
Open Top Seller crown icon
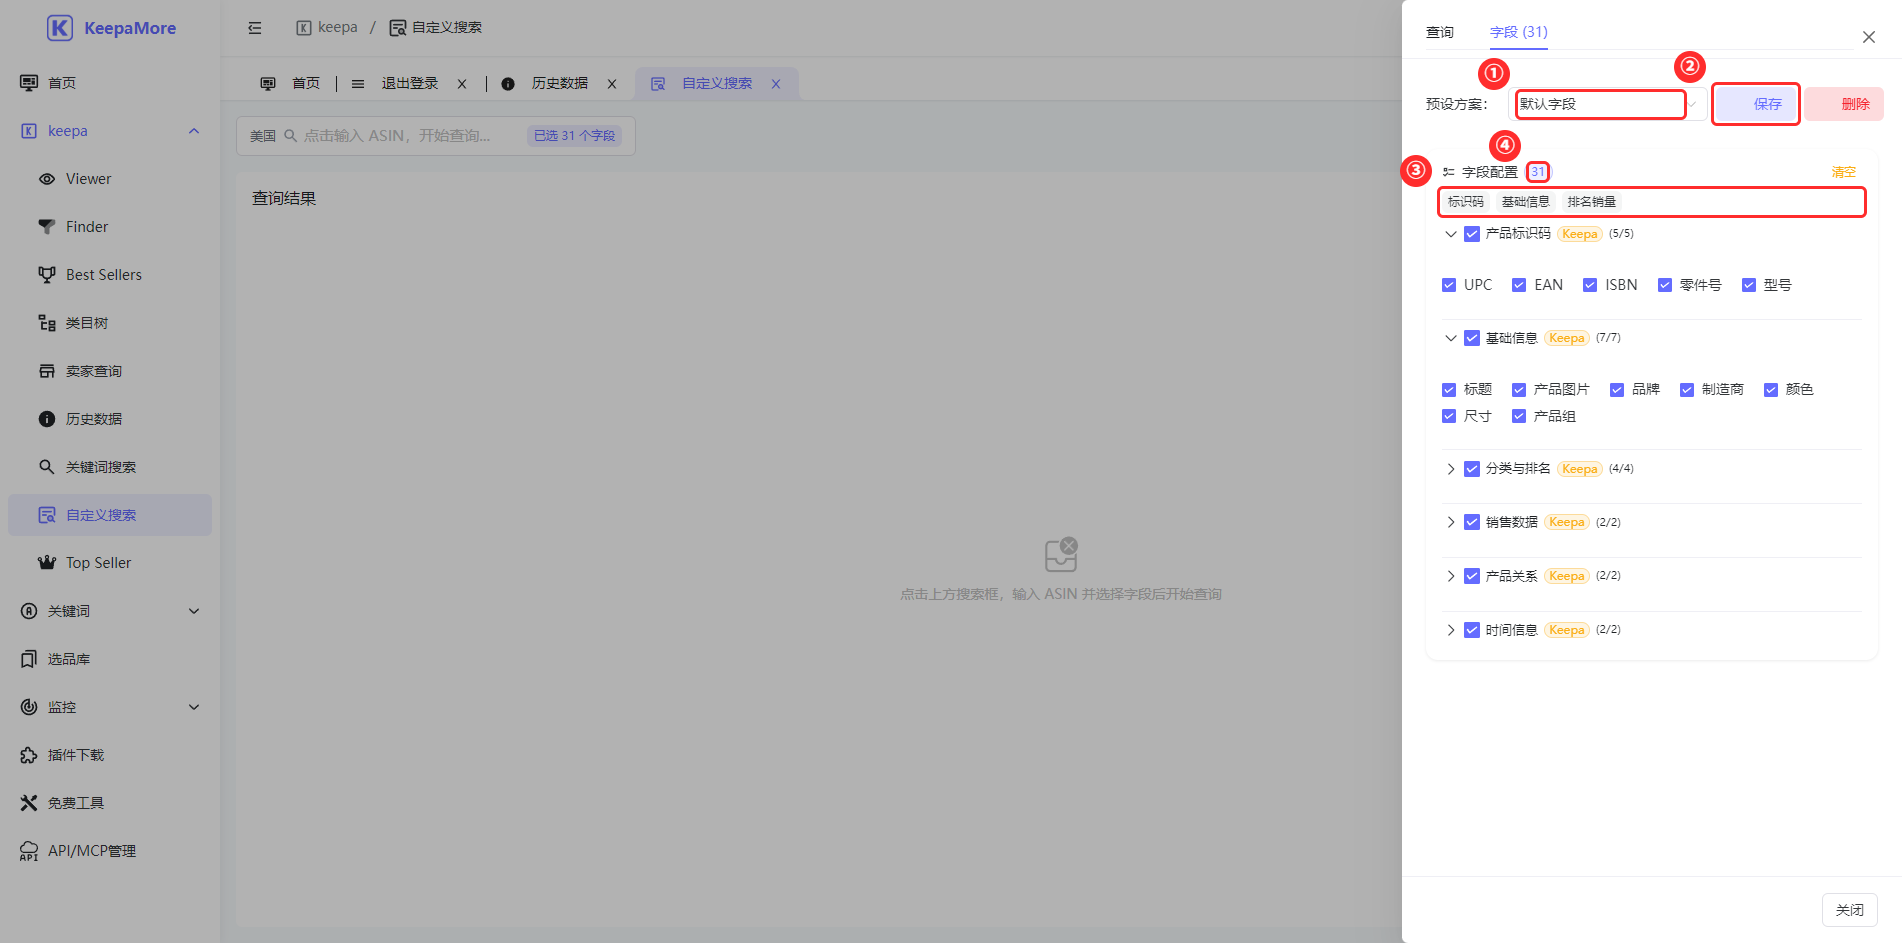coord(47,563)
